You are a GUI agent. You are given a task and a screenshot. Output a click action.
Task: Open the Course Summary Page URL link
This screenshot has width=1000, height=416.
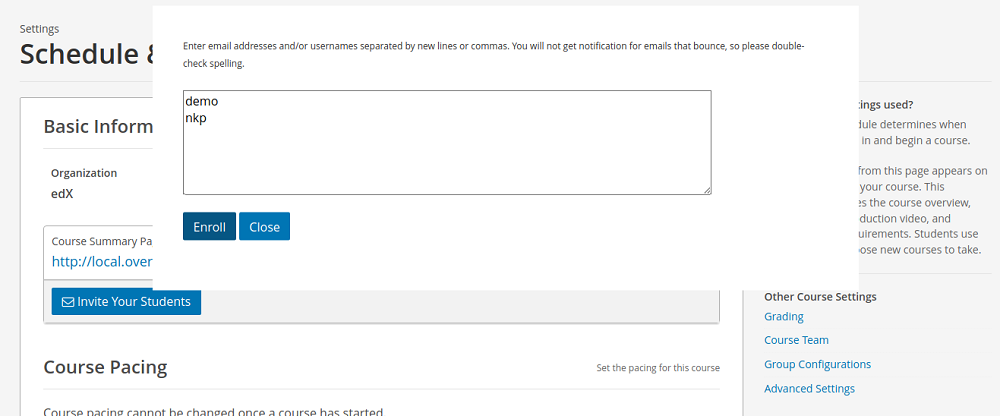click(x=102, y=262)
